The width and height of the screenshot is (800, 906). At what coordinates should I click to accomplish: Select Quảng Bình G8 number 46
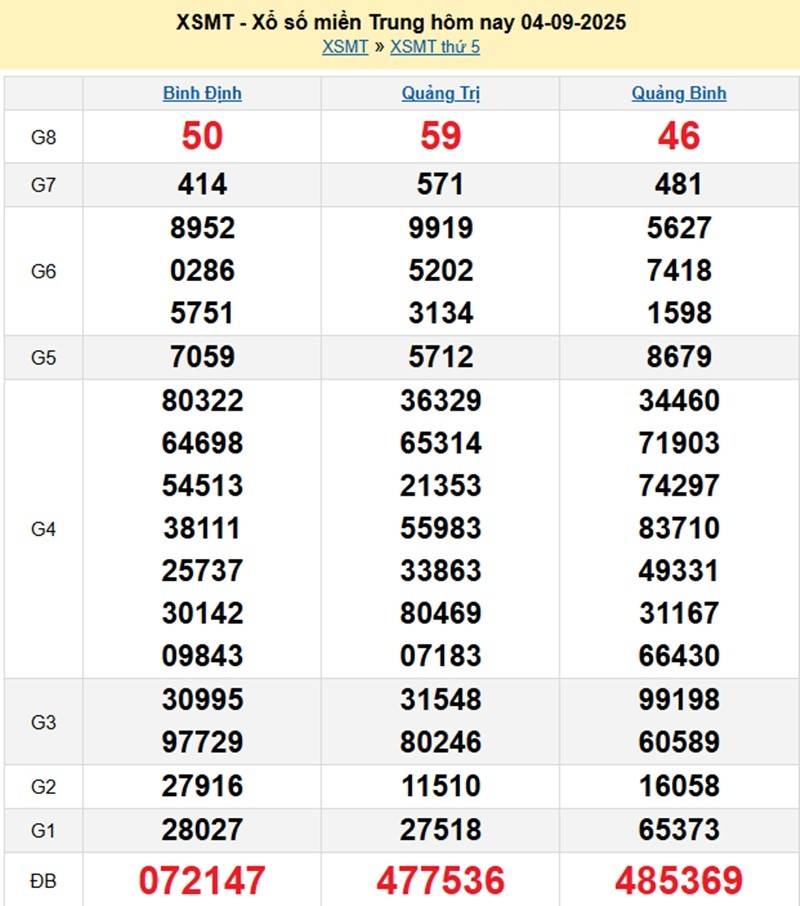[x=679, y=136]
